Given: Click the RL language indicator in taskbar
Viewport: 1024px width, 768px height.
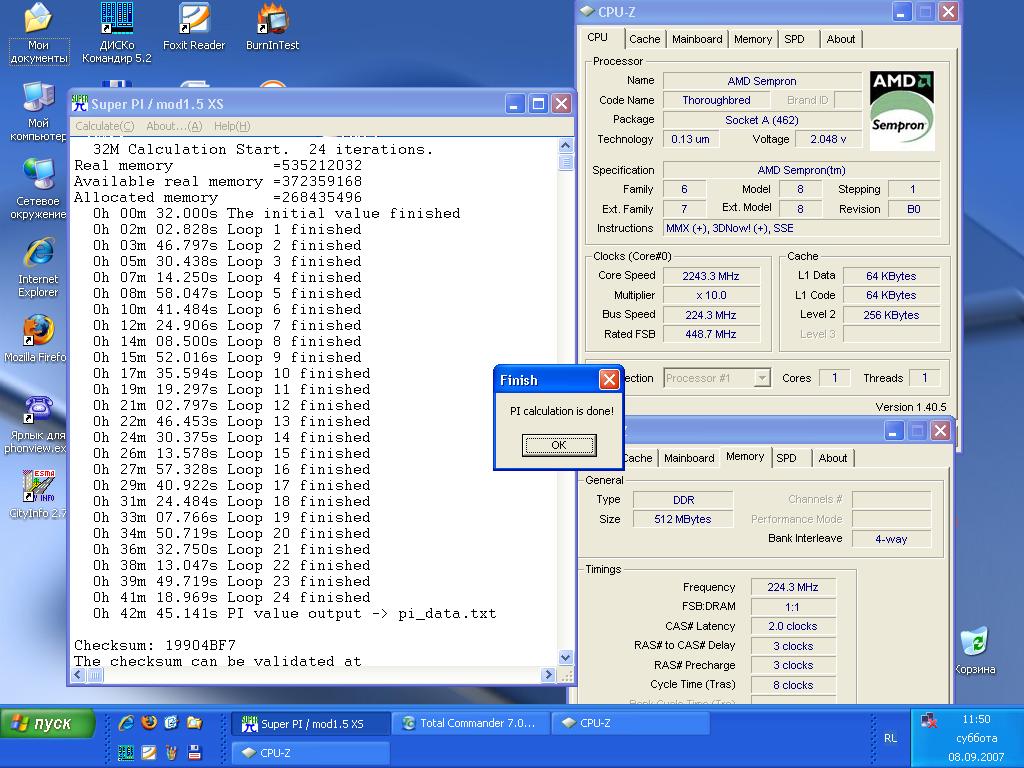Looking at the screenshot, I should 890,738.
